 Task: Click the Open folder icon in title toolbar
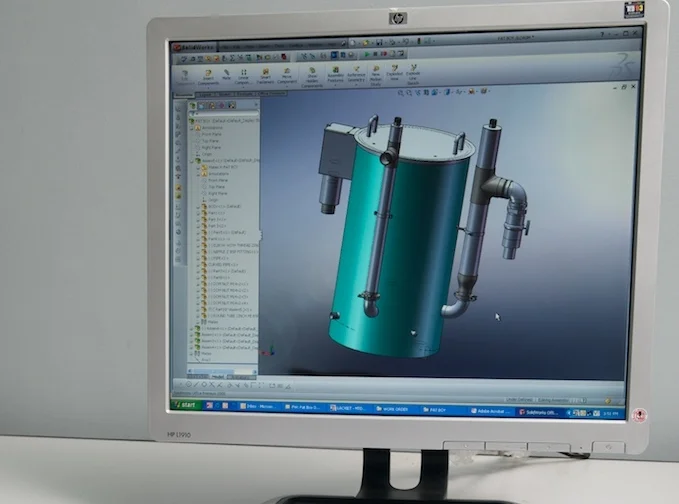pos(365,42)
